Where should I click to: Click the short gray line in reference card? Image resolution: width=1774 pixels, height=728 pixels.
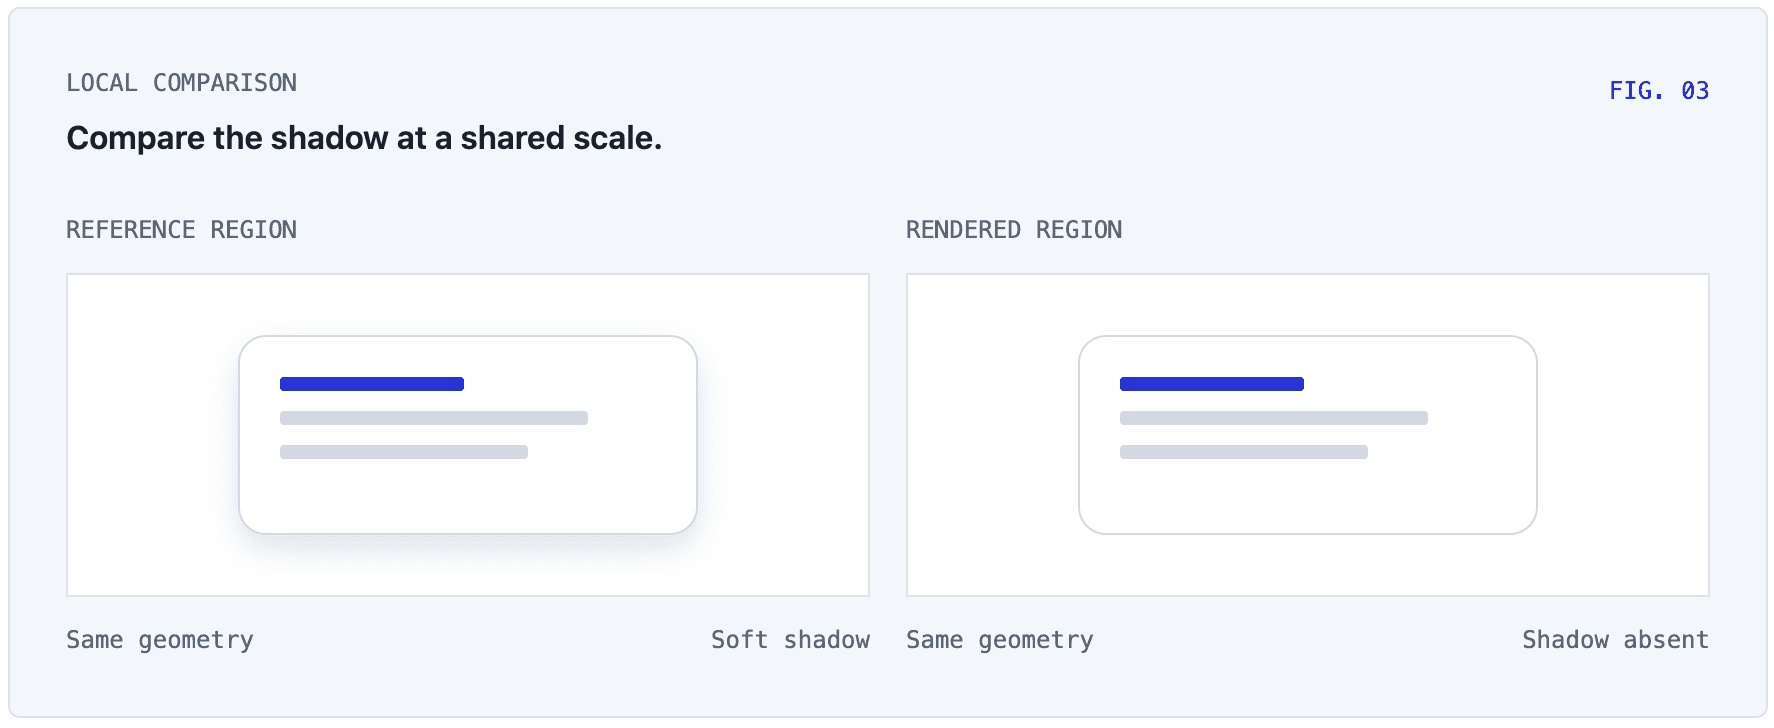404,452
